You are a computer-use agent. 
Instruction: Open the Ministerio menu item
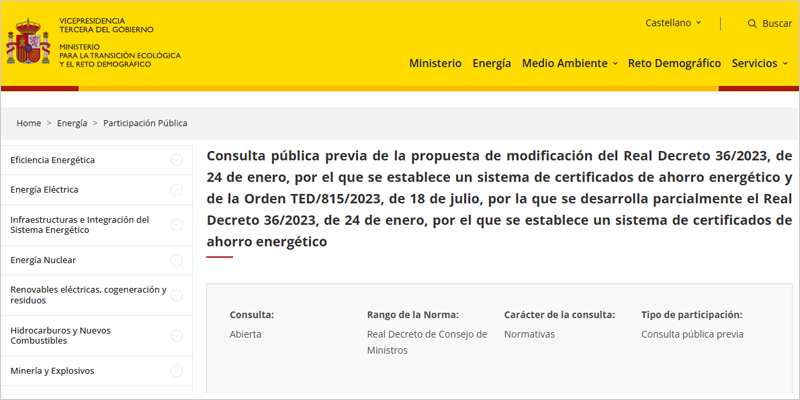coord(435,63)
